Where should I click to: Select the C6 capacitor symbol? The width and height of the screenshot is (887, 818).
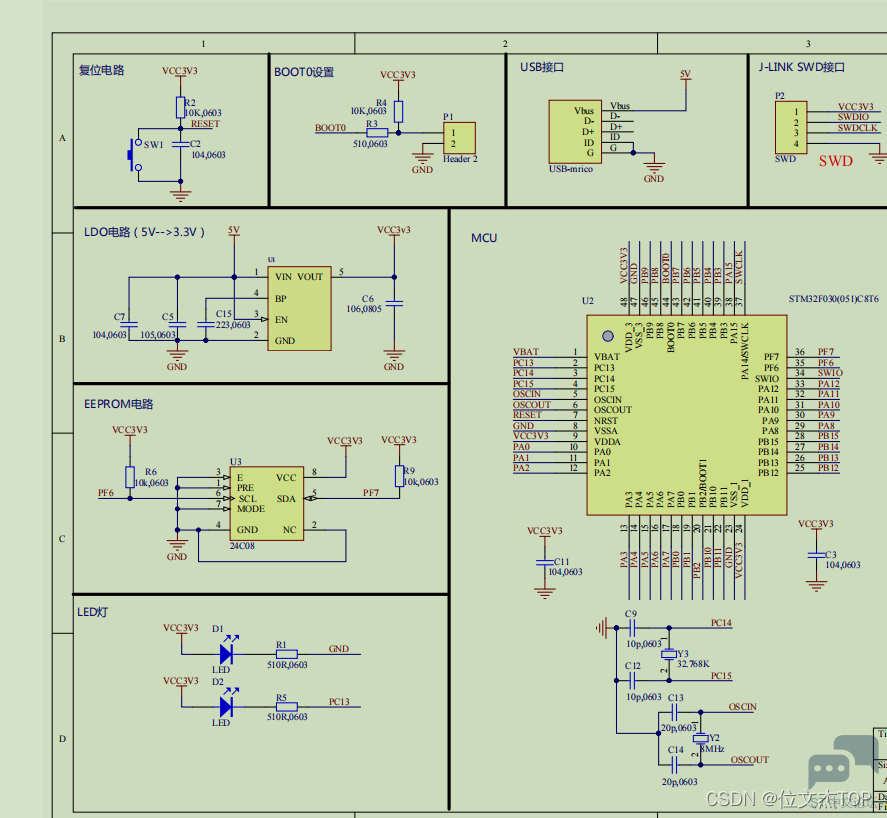[394, 304]
